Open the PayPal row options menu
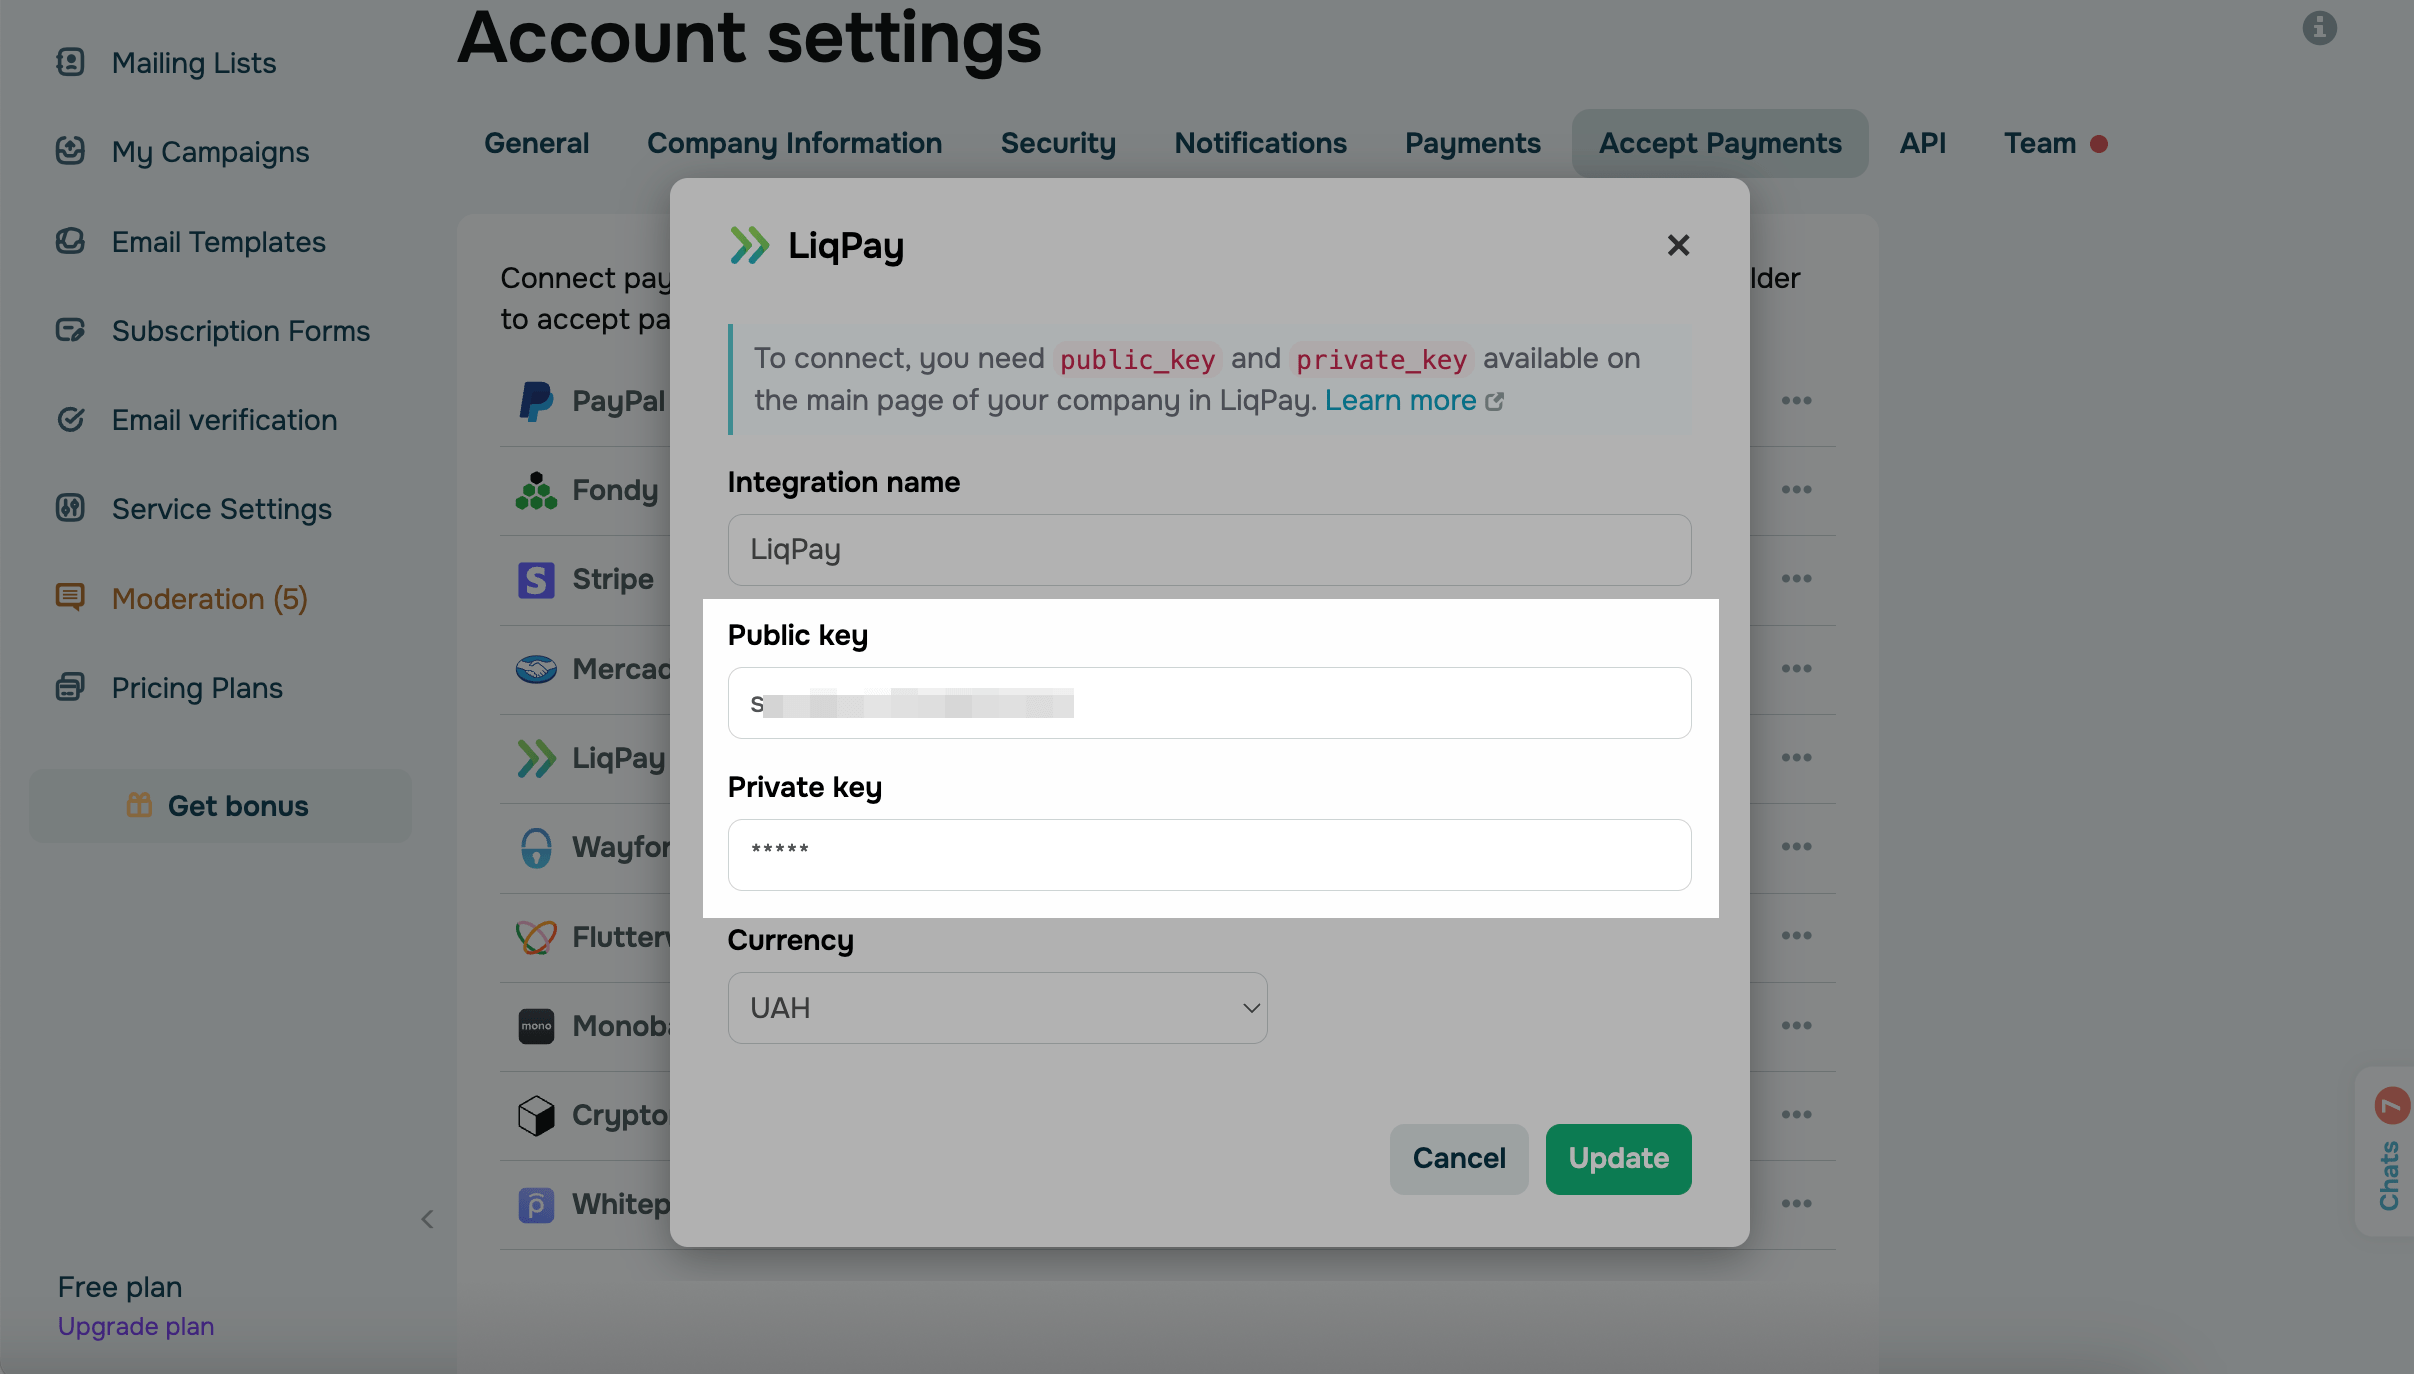 (x=1796, y=401)
